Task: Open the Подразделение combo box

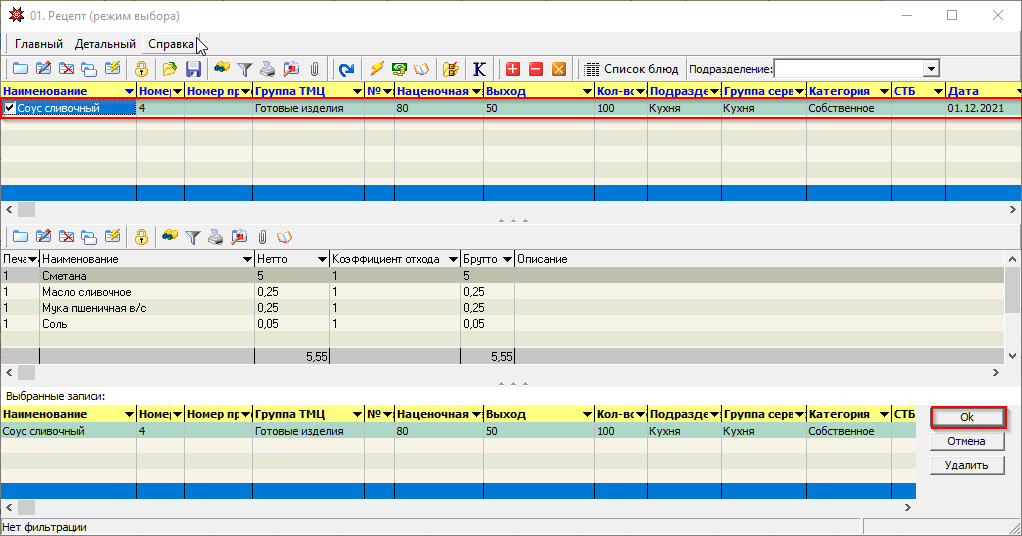Action: point(931,69)
